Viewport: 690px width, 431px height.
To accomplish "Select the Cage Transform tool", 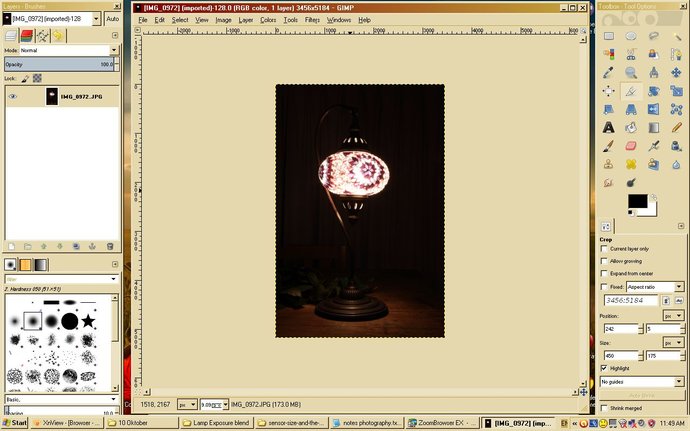I will pyautogui.click(x=676, y=109).
